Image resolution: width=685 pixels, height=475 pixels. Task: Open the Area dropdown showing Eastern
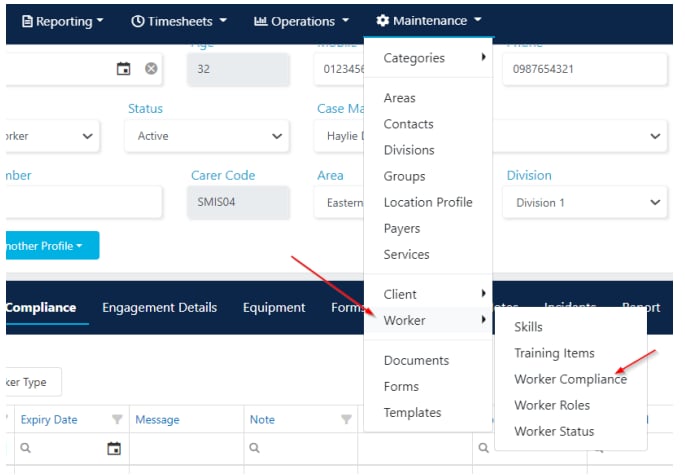(339, 202)
